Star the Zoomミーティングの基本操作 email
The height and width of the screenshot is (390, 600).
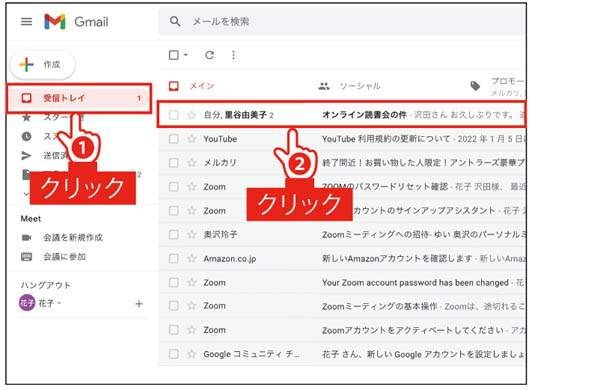click(192, 306)
